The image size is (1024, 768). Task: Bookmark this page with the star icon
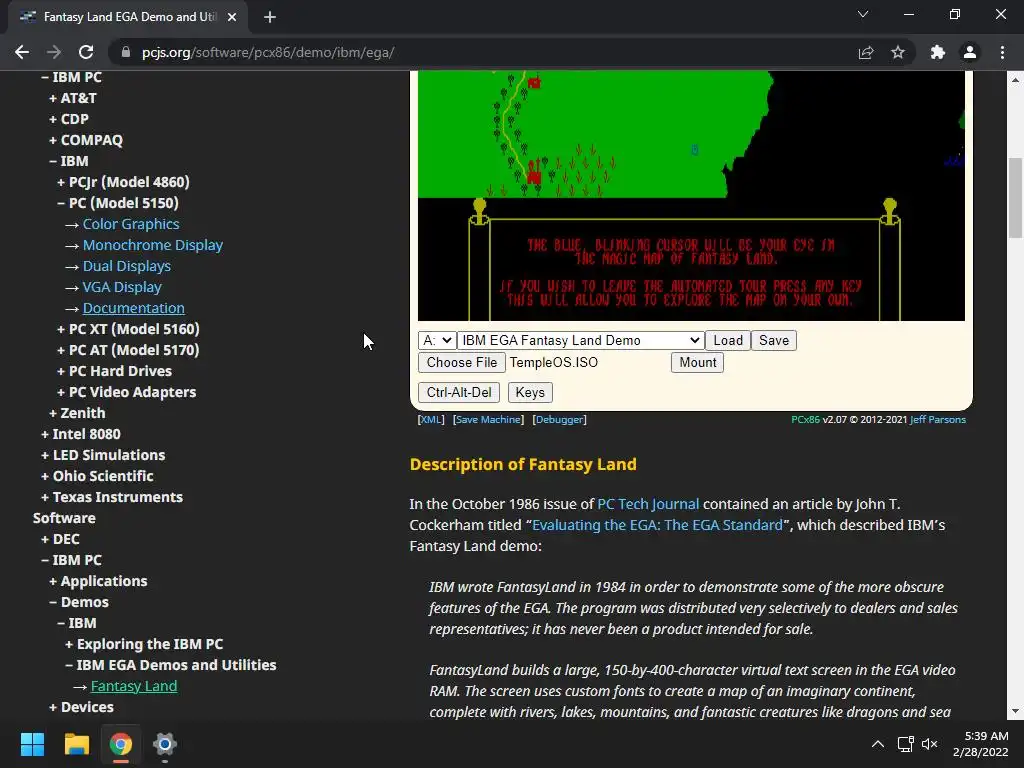(x=898, y=52)
